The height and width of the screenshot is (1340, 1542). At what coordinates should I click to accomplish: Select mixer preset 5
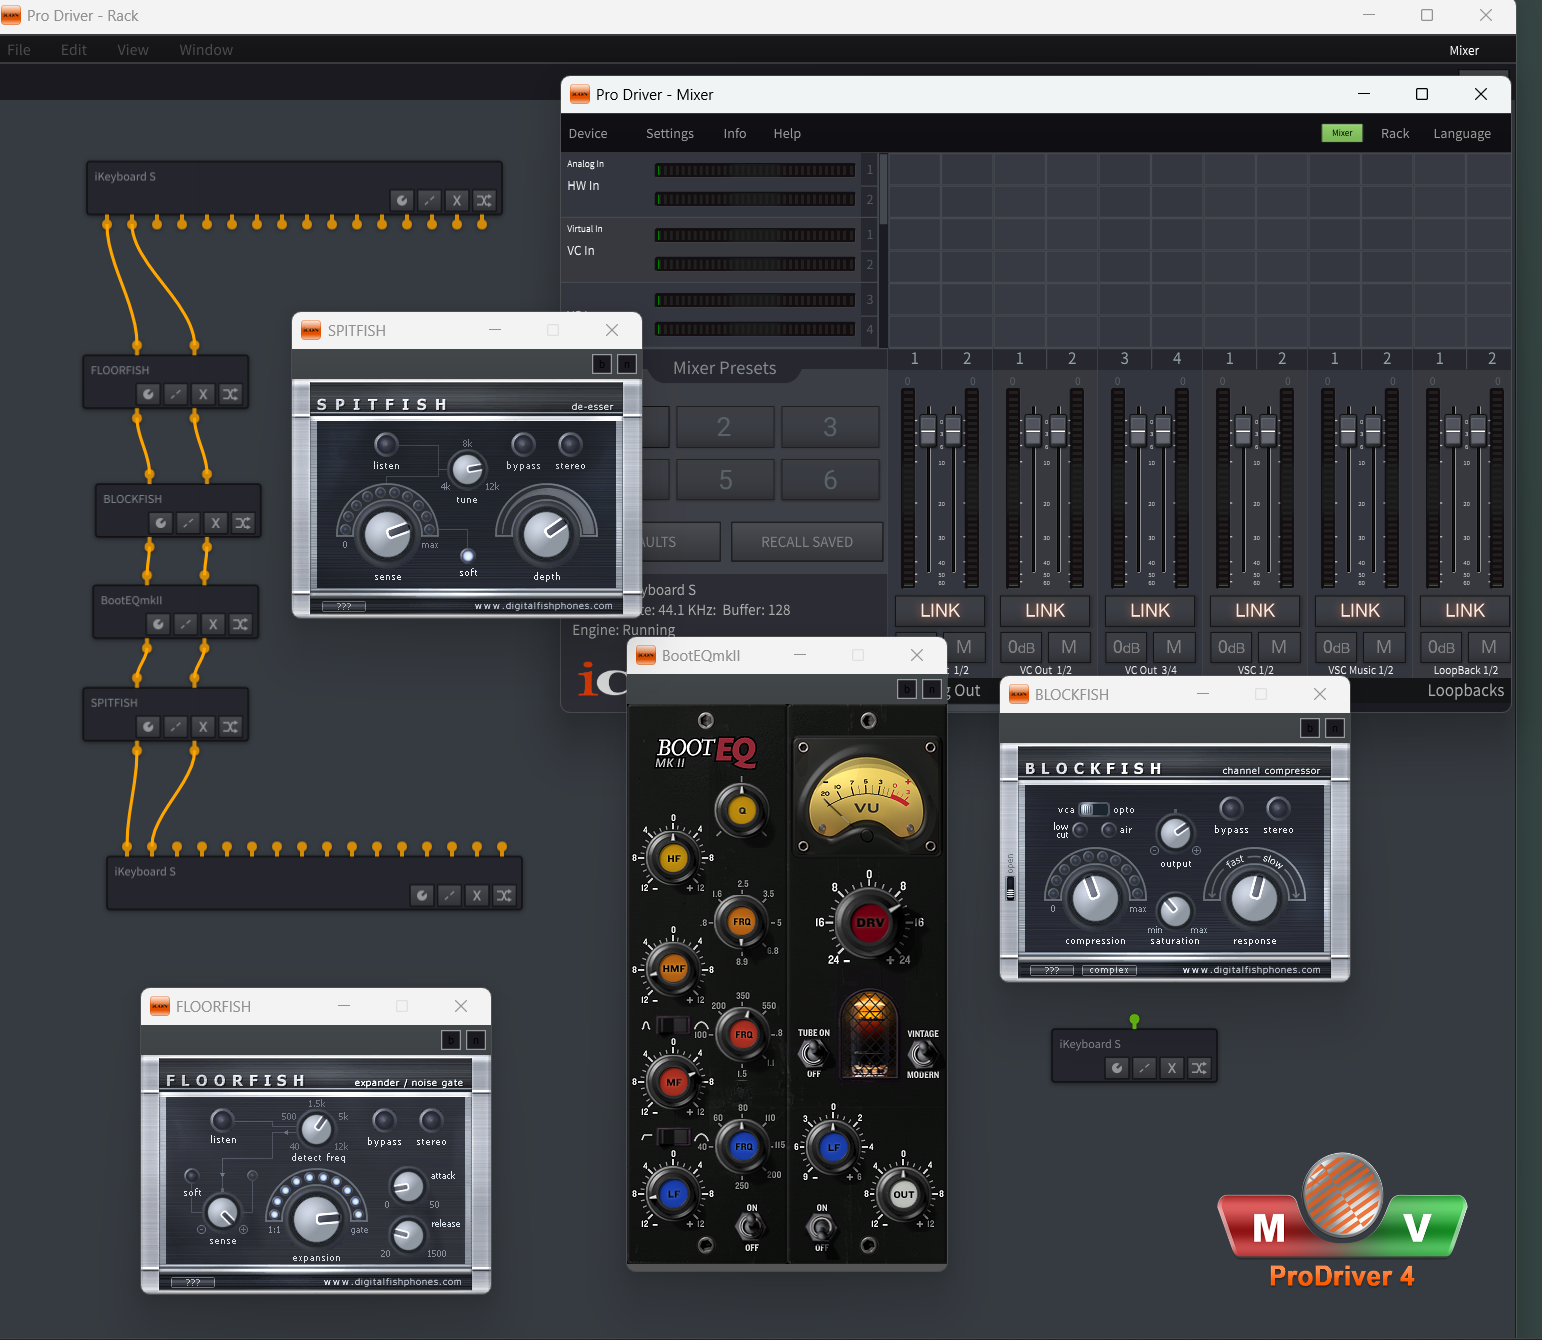pyautogui.click(x=726, y=480)
